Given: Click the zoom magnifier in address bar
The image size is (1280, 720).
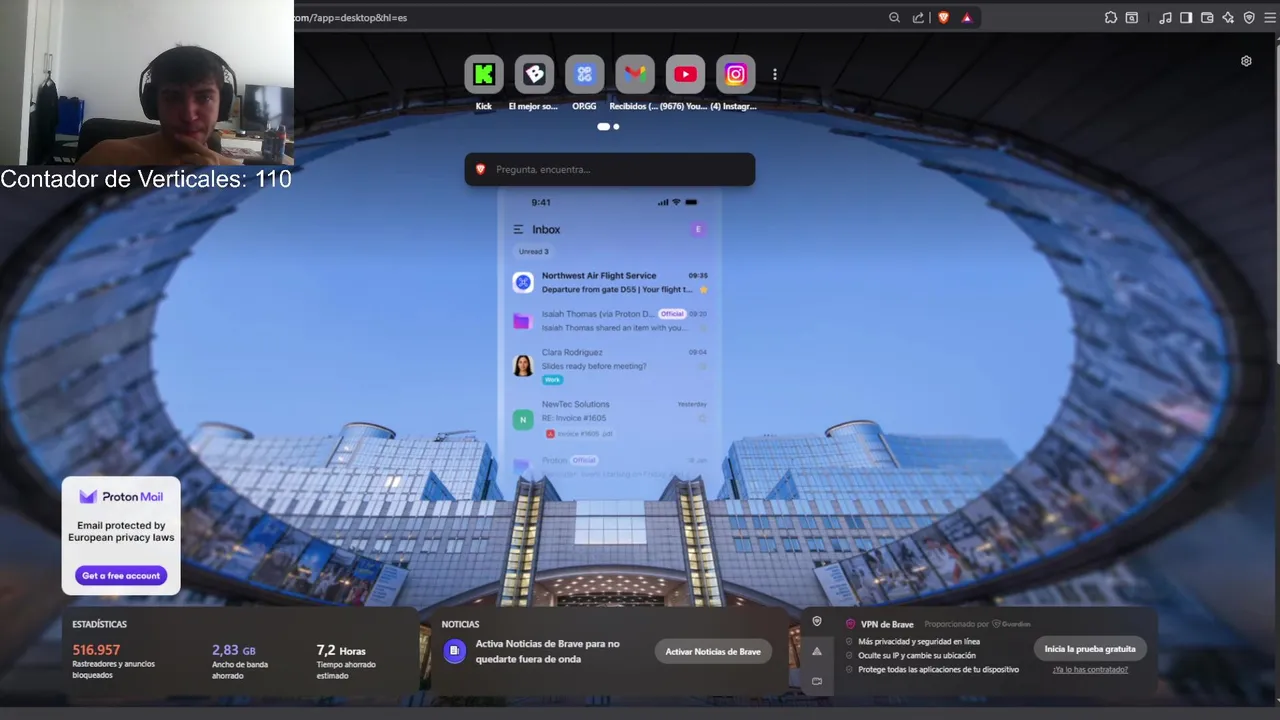Looking at the screenshot, I should pos(894,17).
